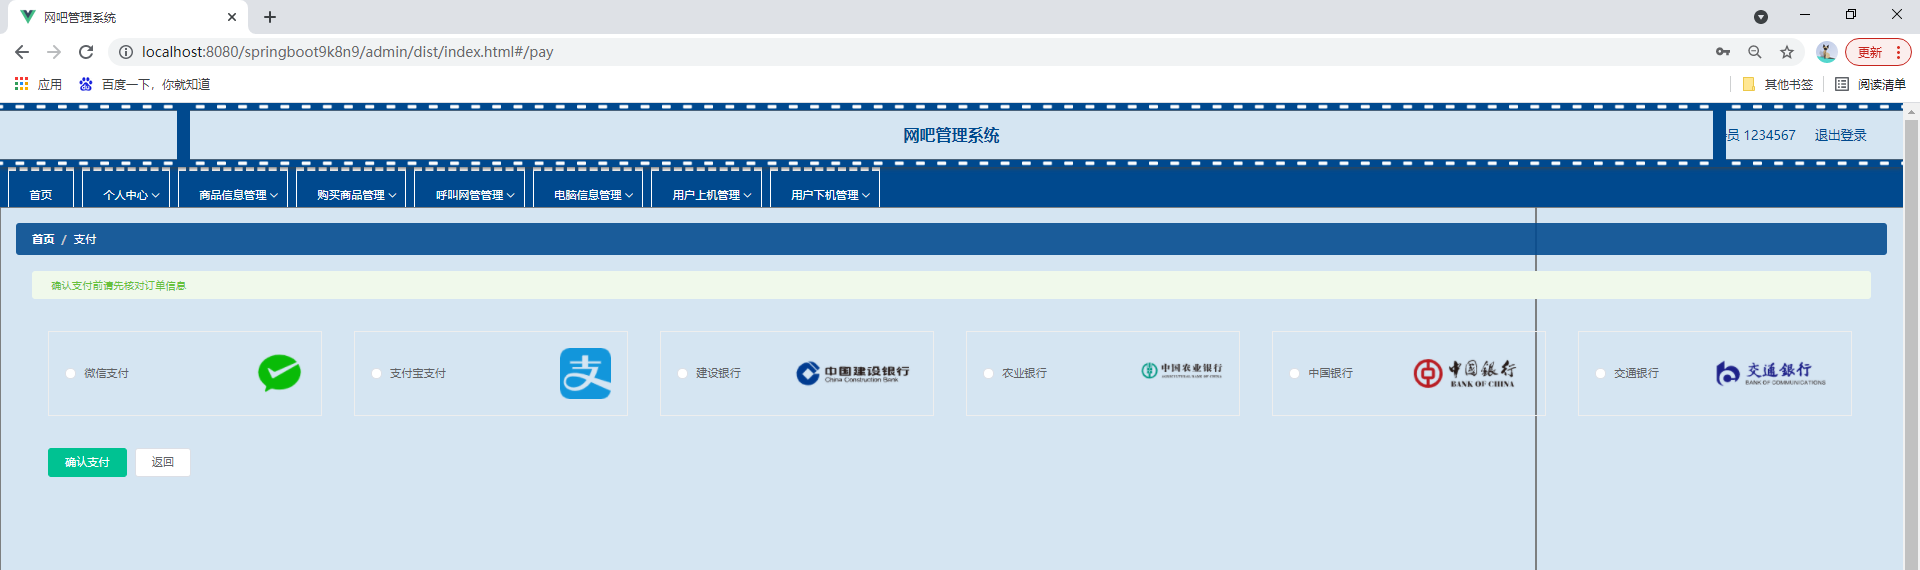Click the user name 1234567 in header
The width and height of the screenshot is (1920, 570).
pyautogui.click(x=1769, y=135)
